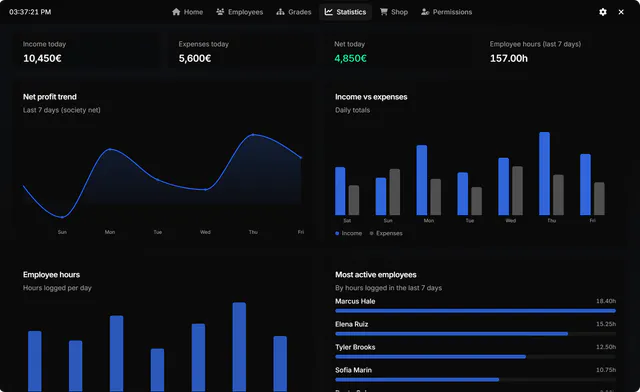Toggle the Expenses legend entry
The image size is (640, 392).
coord(386,233)
